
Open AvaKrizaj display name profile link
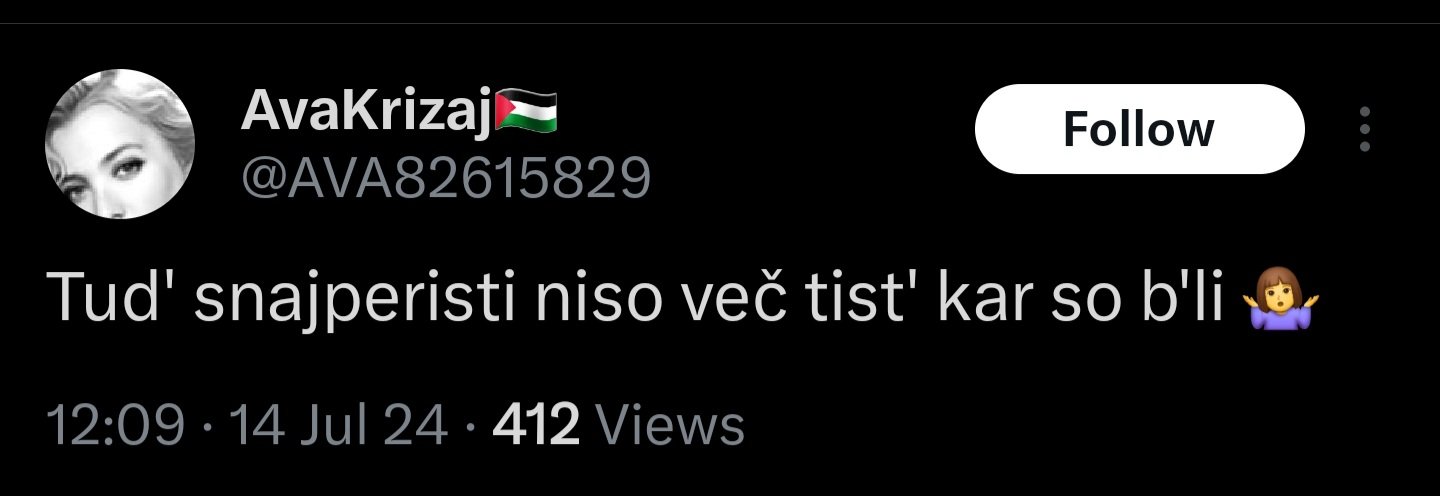pyautogui.click(x=368, y=110)
